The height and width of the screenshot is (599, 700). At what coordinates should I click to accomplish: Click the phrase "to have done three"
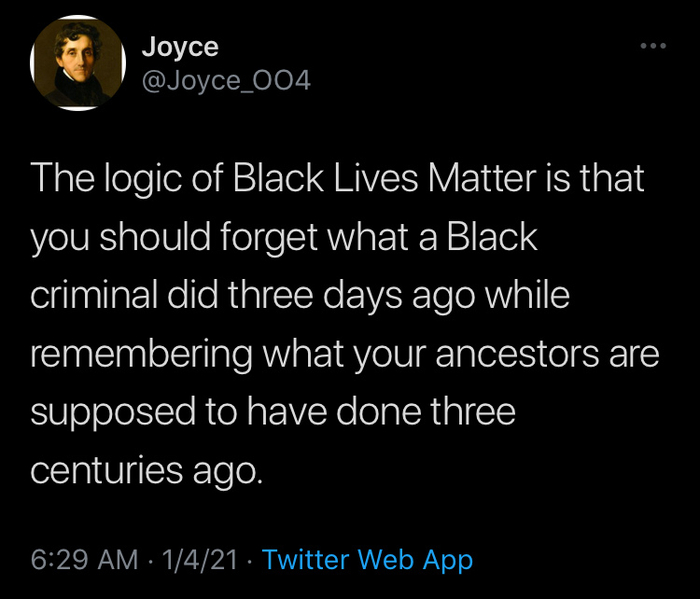click(354, 414)
